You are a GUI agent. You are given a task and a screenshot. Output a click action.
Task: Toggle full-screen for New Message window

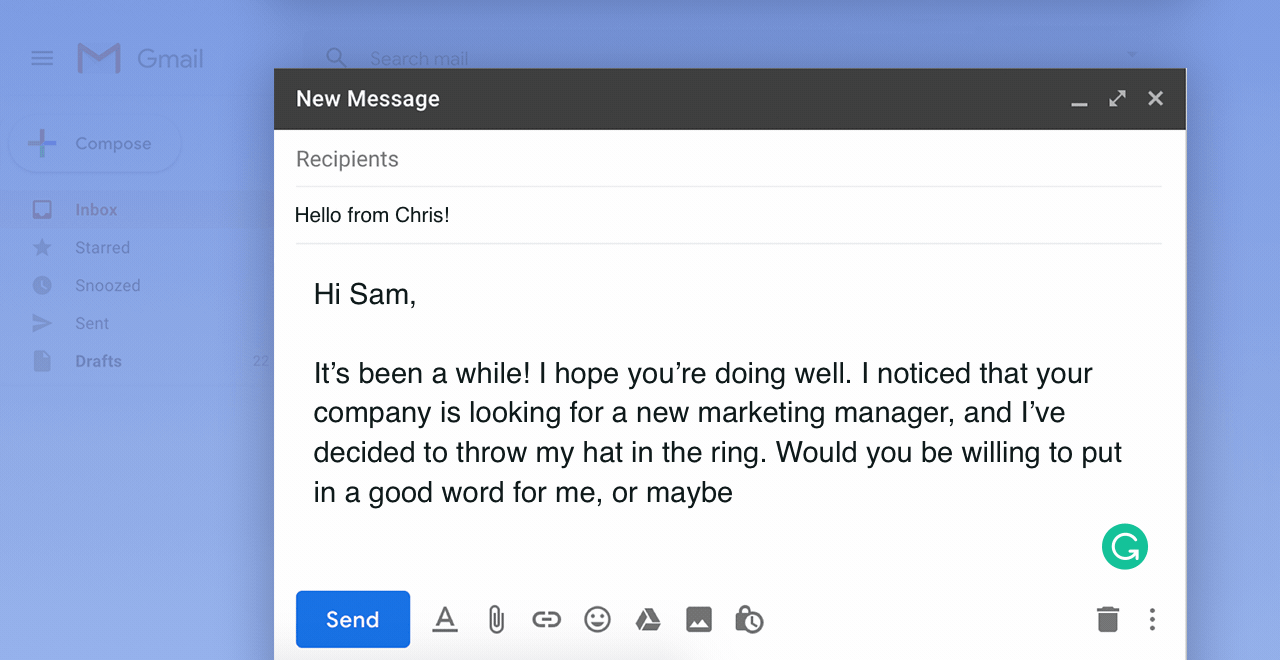click(x=1117, y=99)
